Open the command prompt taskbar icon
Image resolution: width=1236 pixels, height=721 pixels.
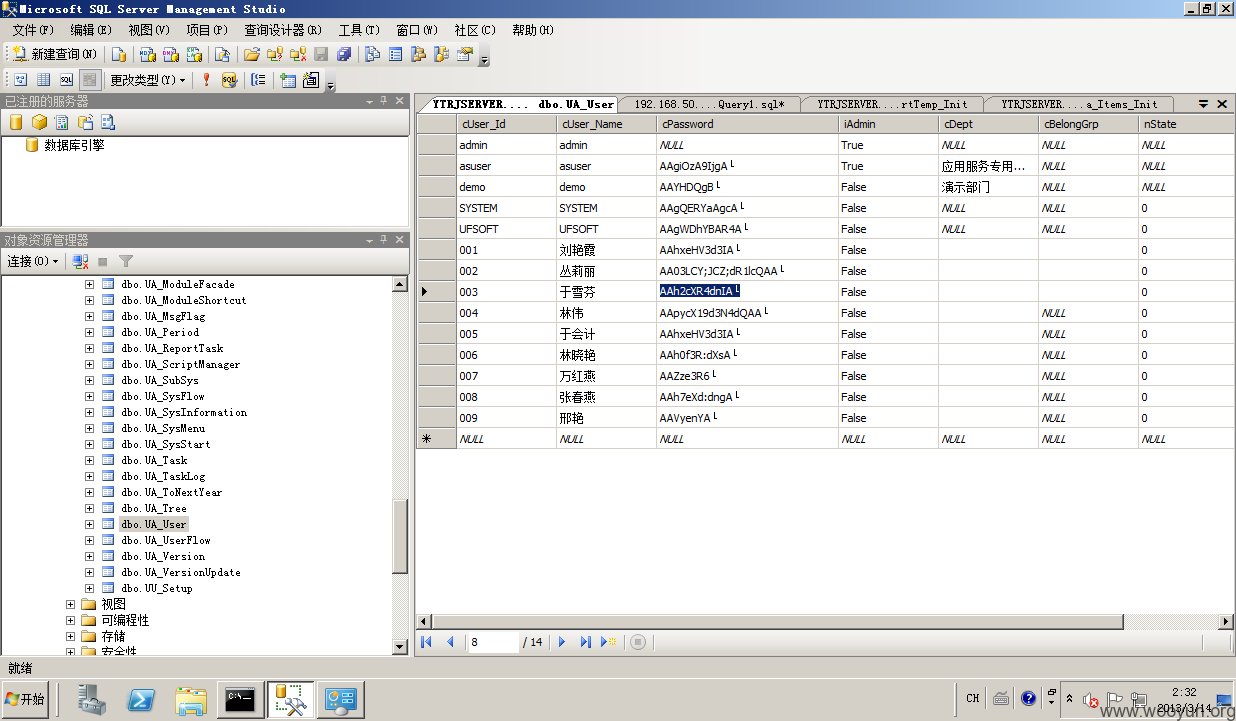point(242,700)
